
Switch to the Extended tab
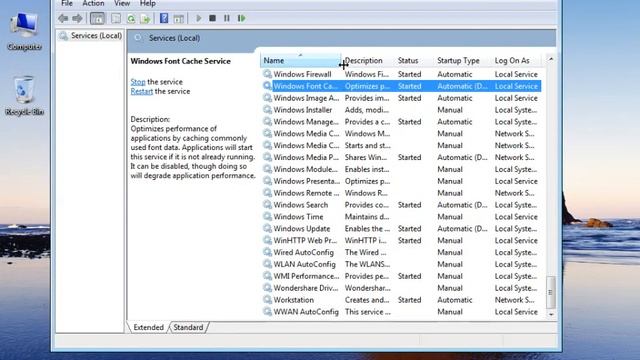point(148,327)
